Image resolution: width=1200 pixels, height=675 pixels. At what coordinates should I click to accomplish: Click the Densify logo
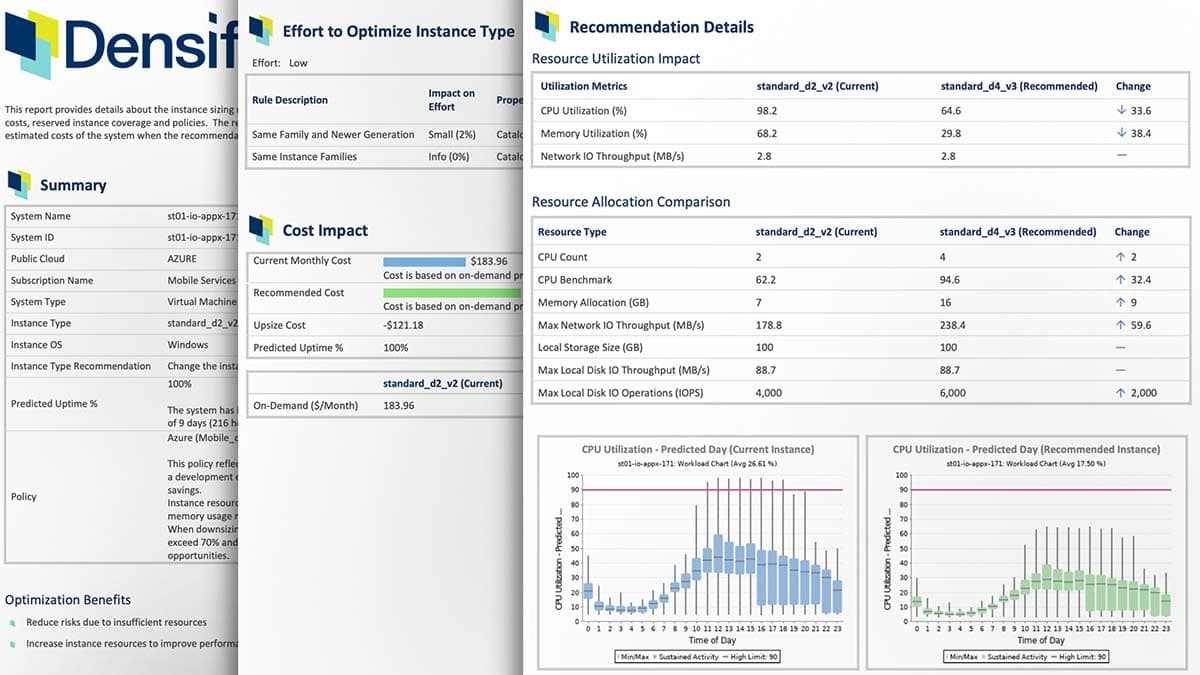coord(120,47)
